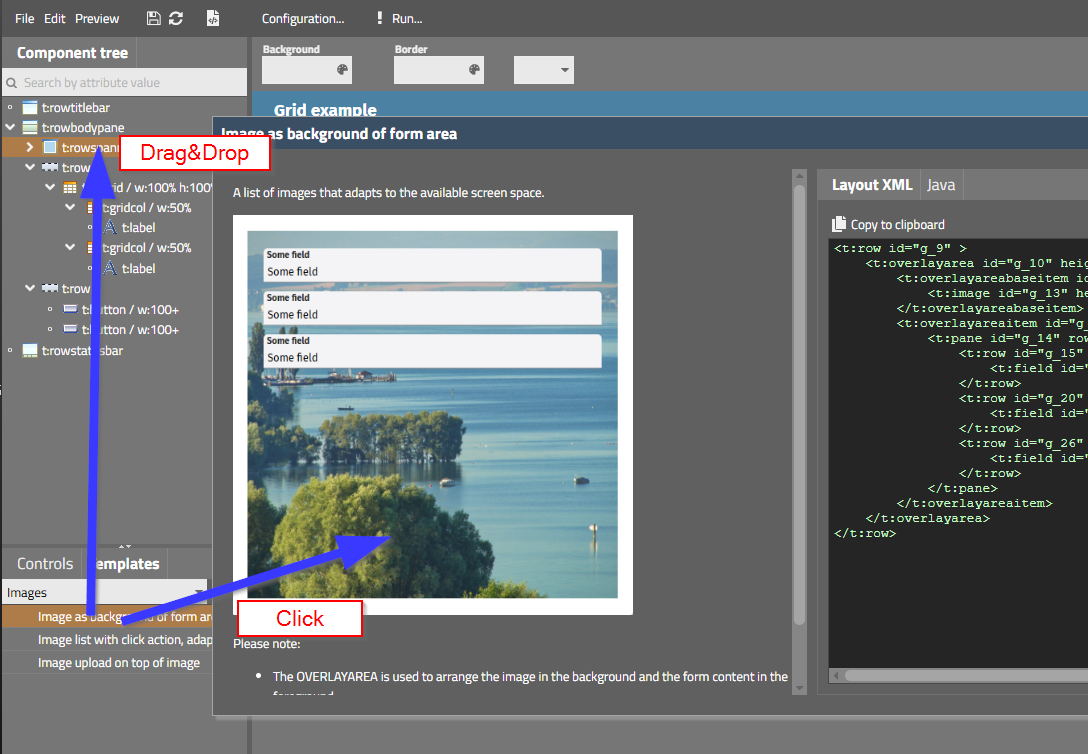
Task: Open the XML code file icon
Action: click(213, 18)
